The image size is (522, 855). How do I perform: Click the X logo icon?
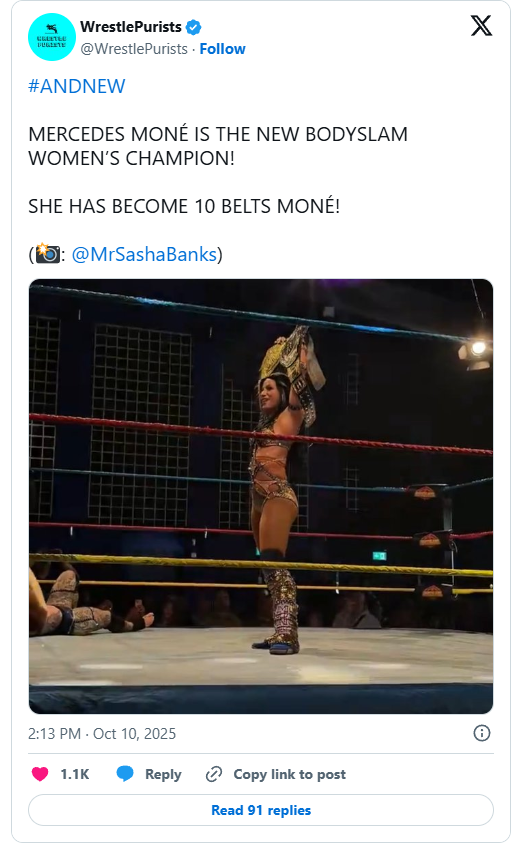[481, 26]
